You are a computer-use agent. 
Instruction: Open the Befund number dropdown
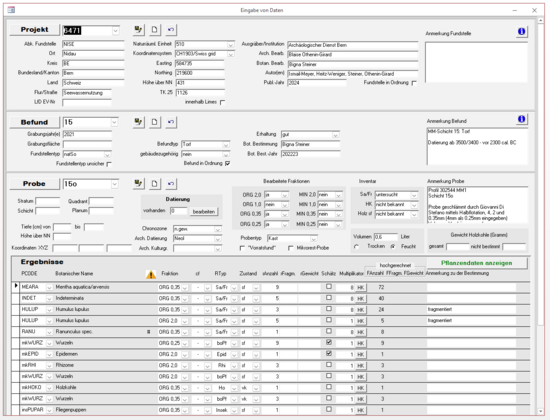point(114,122)
